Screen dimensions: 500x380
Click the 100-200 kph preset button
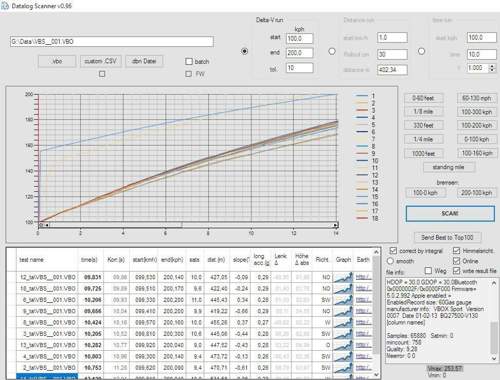pyautogui.click(x=476, y=125)
